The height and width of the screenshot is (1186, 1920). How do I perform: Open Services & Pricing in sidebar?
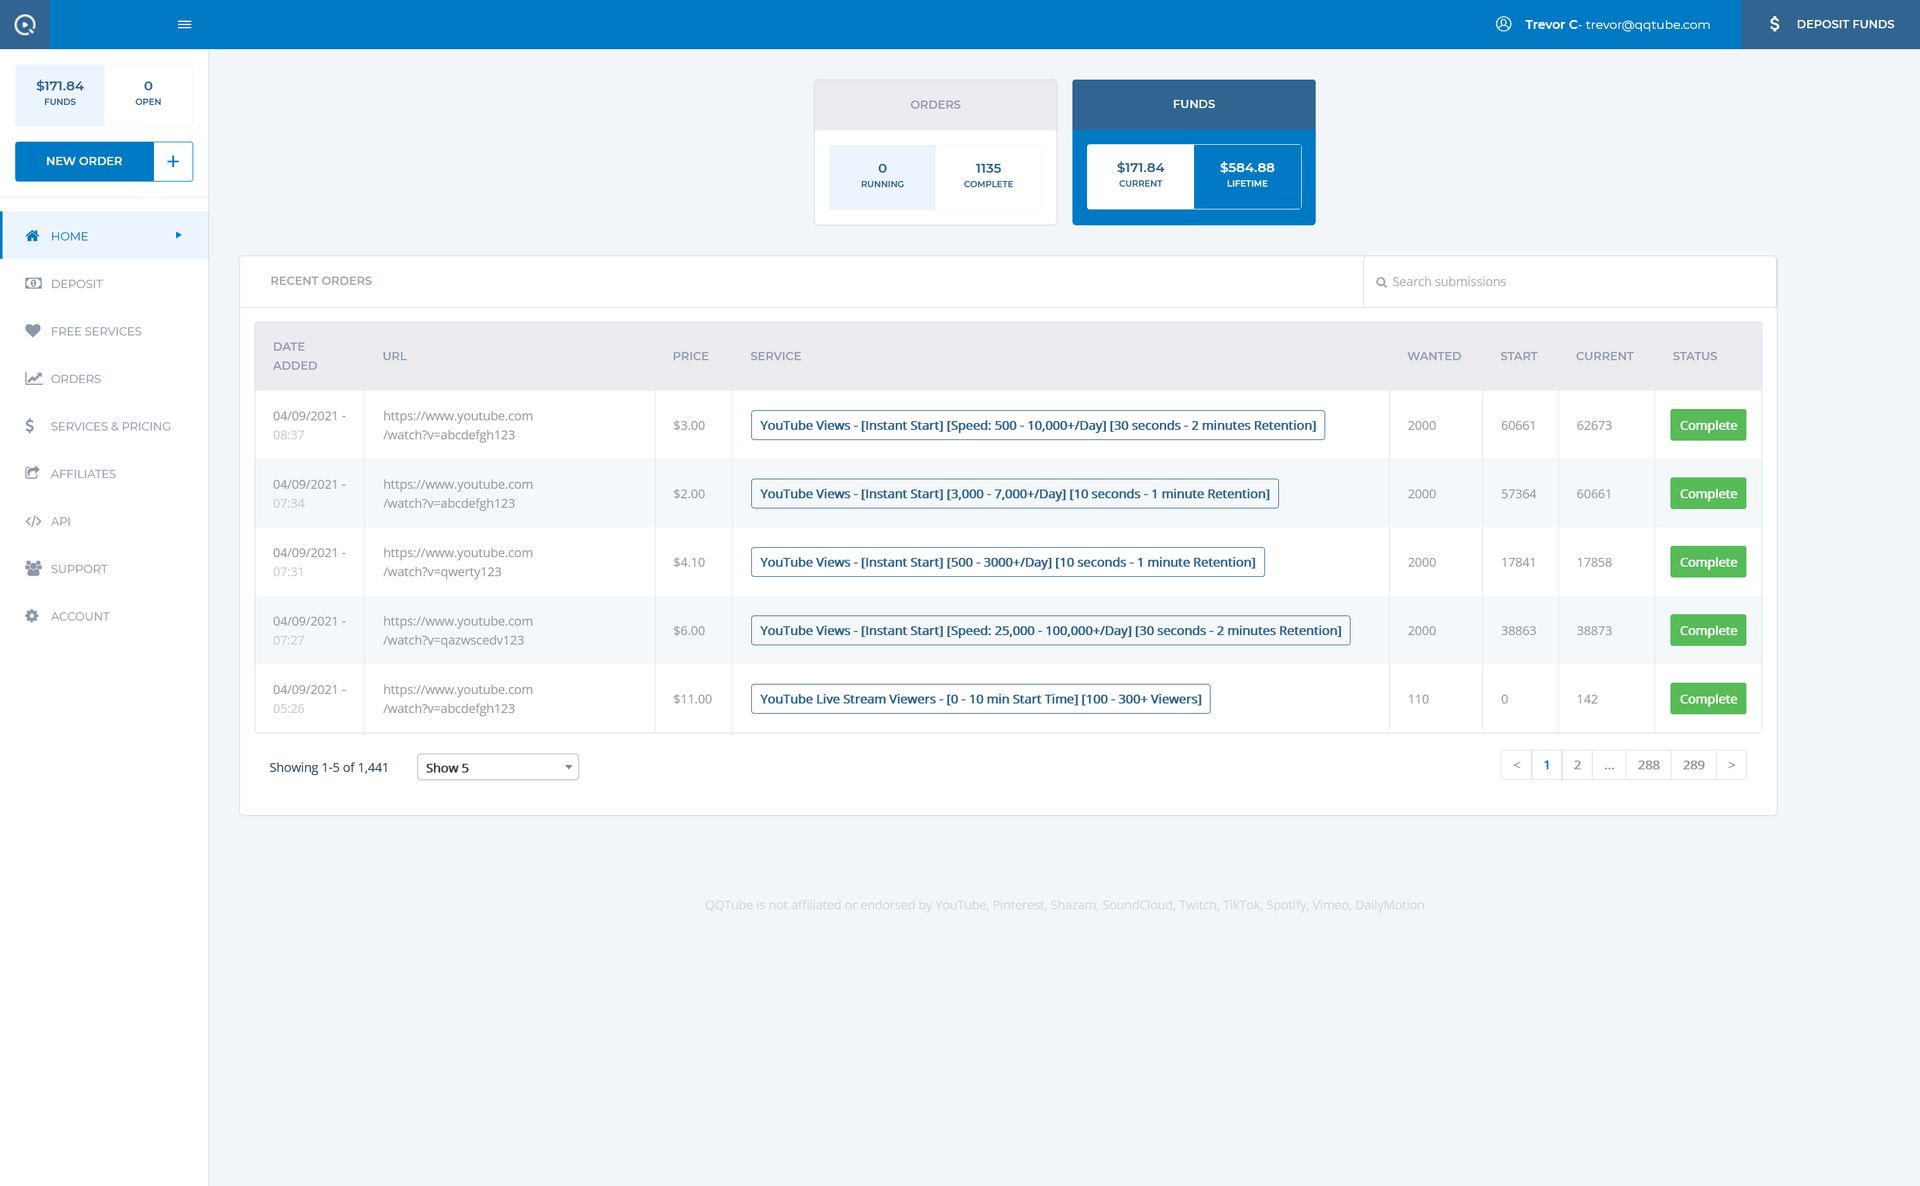tap(110, 426)
